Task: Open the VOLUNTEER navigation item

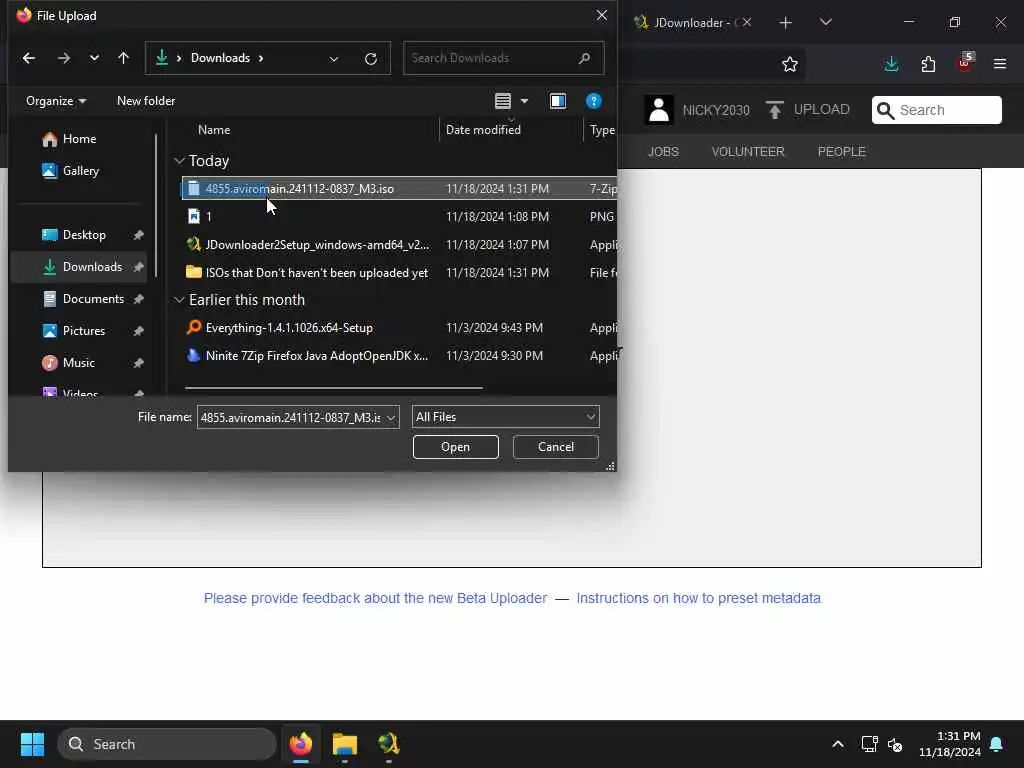Action: (x=748, y=152)
